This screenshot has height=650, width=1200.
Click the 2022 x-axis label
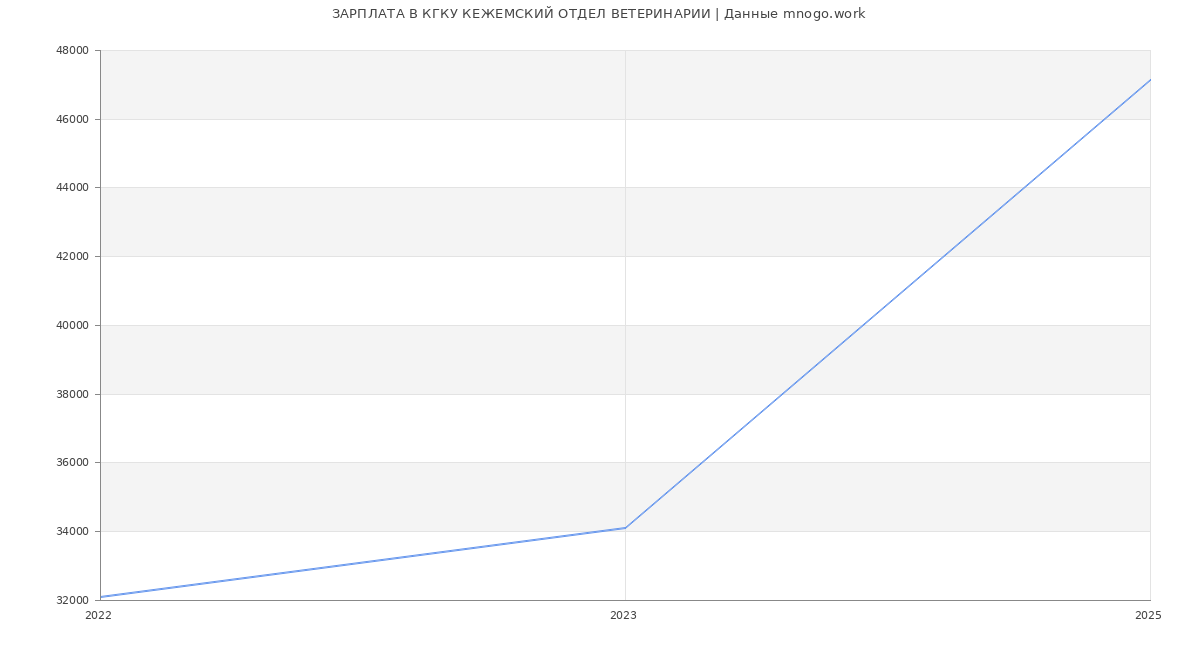(99, 615)
